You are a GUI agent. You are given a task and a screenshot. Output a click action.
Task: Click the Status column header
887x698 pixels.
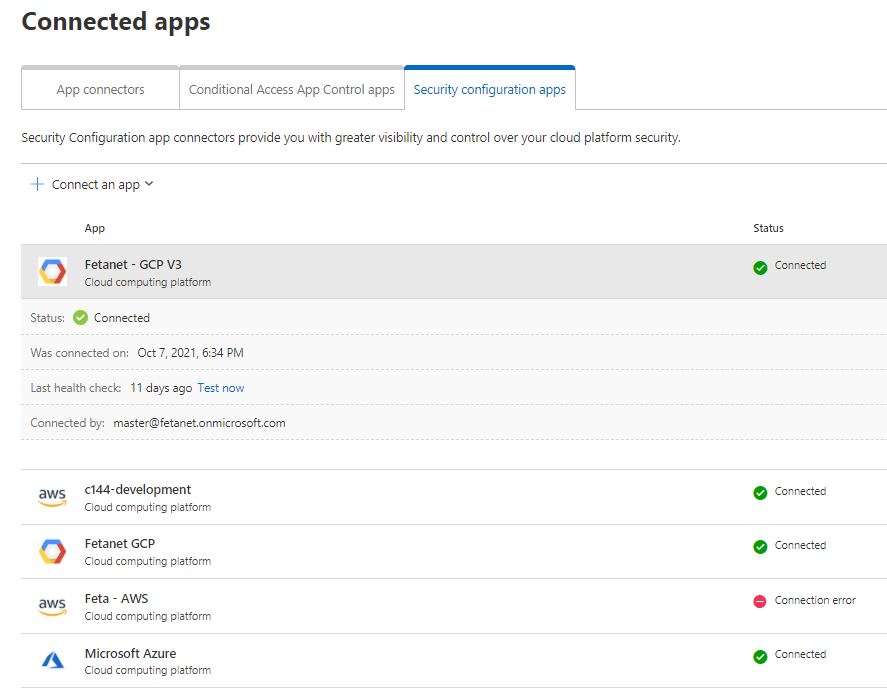point(768,229)
